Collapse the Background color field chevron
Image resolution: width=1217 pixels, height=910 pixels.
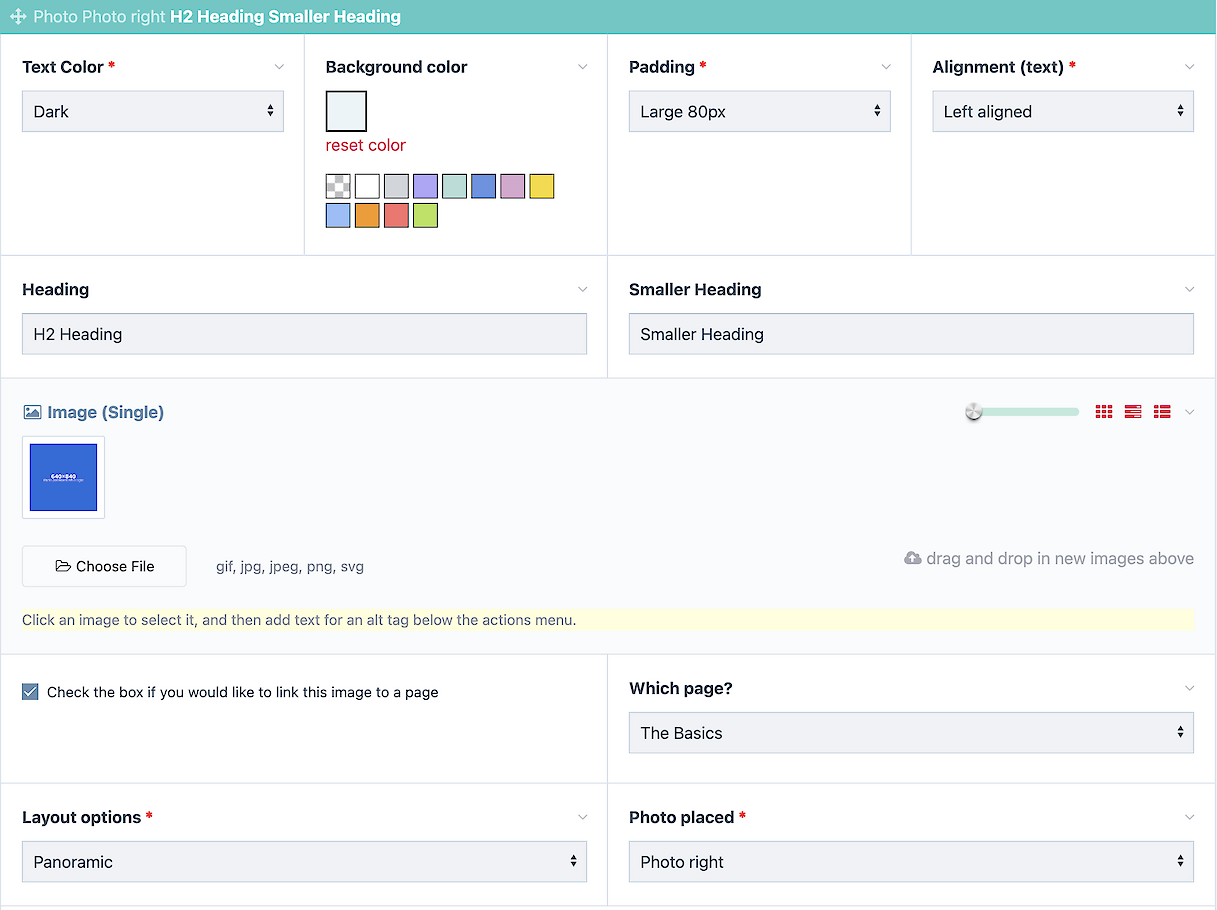click(x=583, y=67)
